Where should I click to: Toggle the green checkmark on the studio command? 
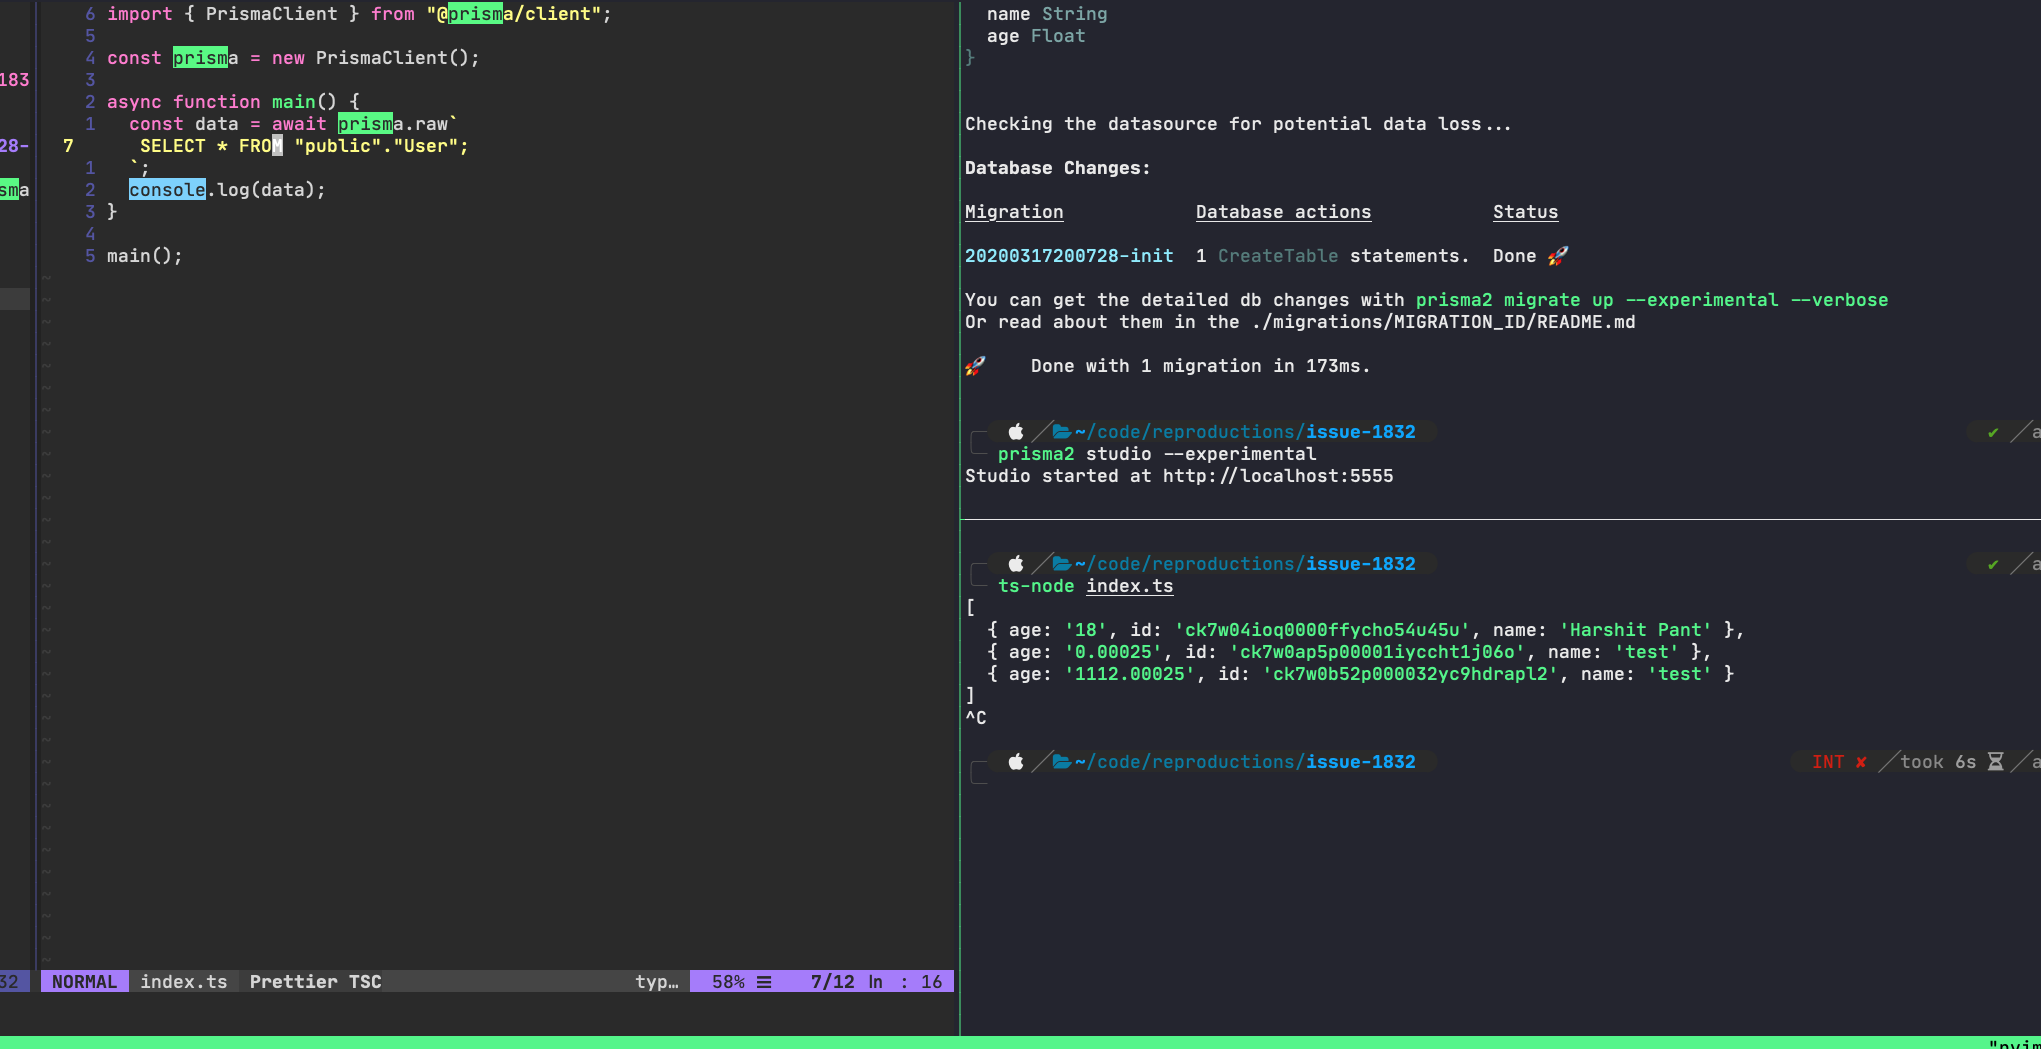coord(1992,432)
